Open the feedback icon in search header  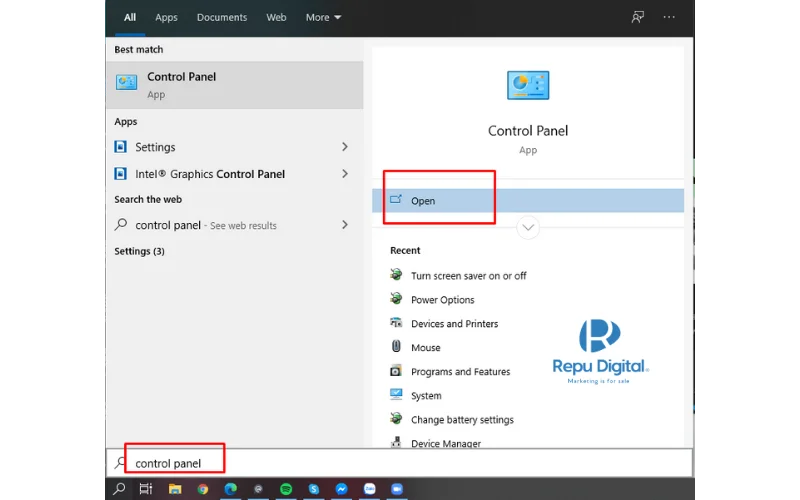click(x=638, y=17)
